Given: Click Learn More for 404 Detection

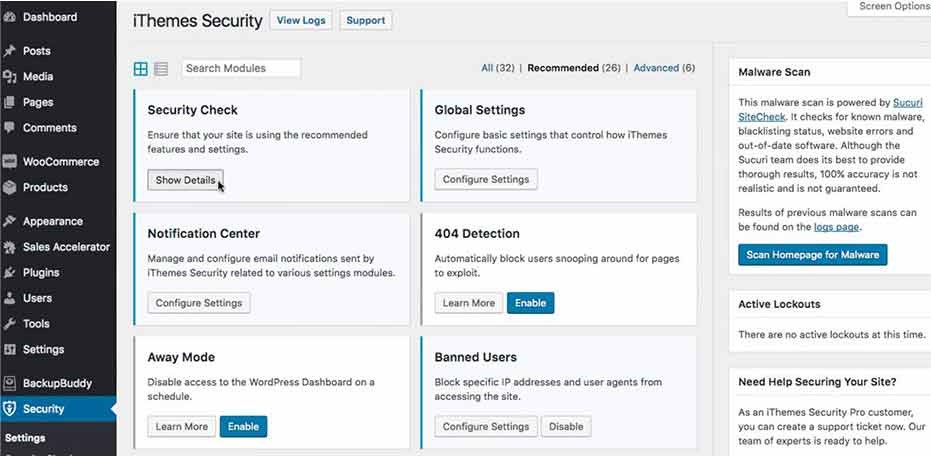Looking at the screenshot, I should pyautogui.click(x=468, y=303).
